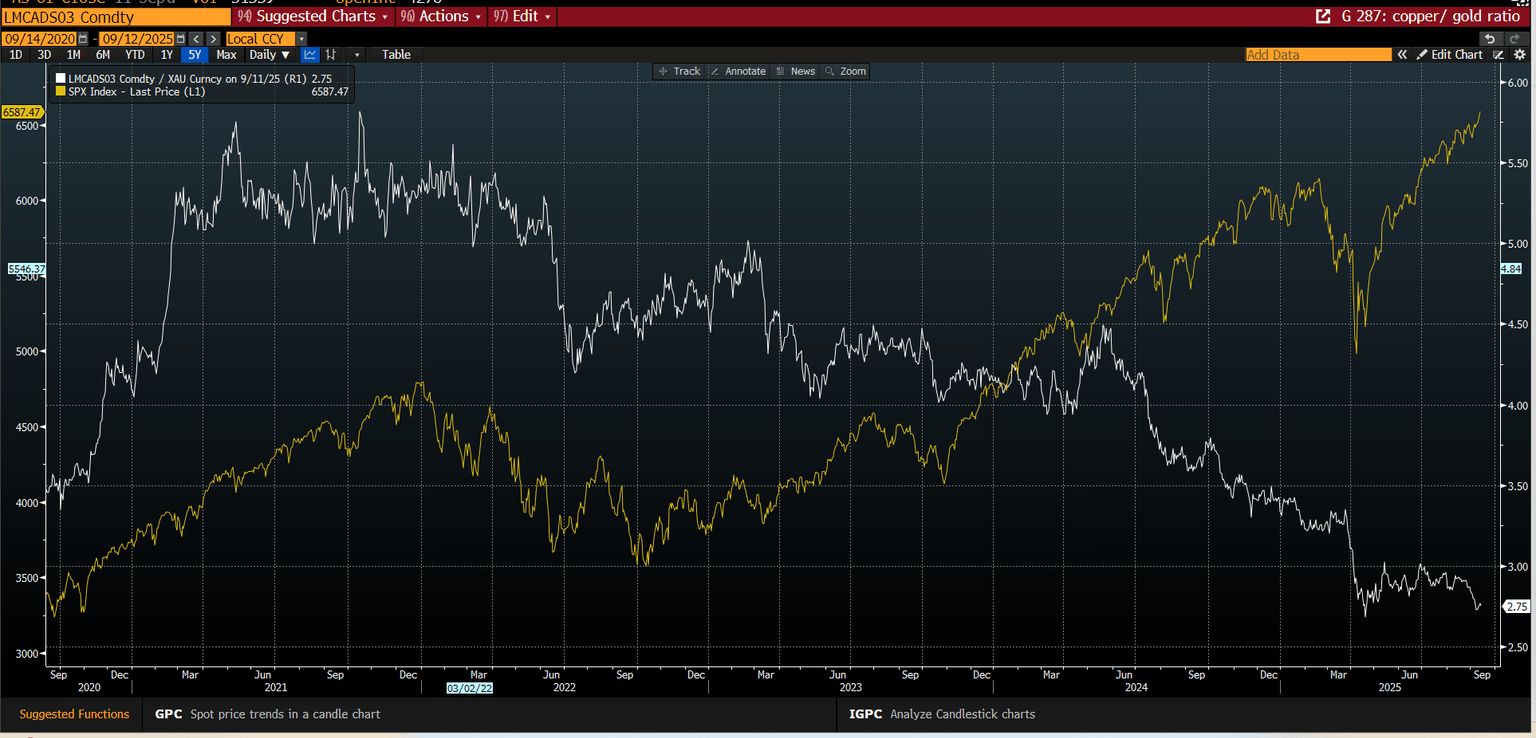Expand the Daily periodicity dropdown
1536x738 pixels.
(x=270, y=55)
